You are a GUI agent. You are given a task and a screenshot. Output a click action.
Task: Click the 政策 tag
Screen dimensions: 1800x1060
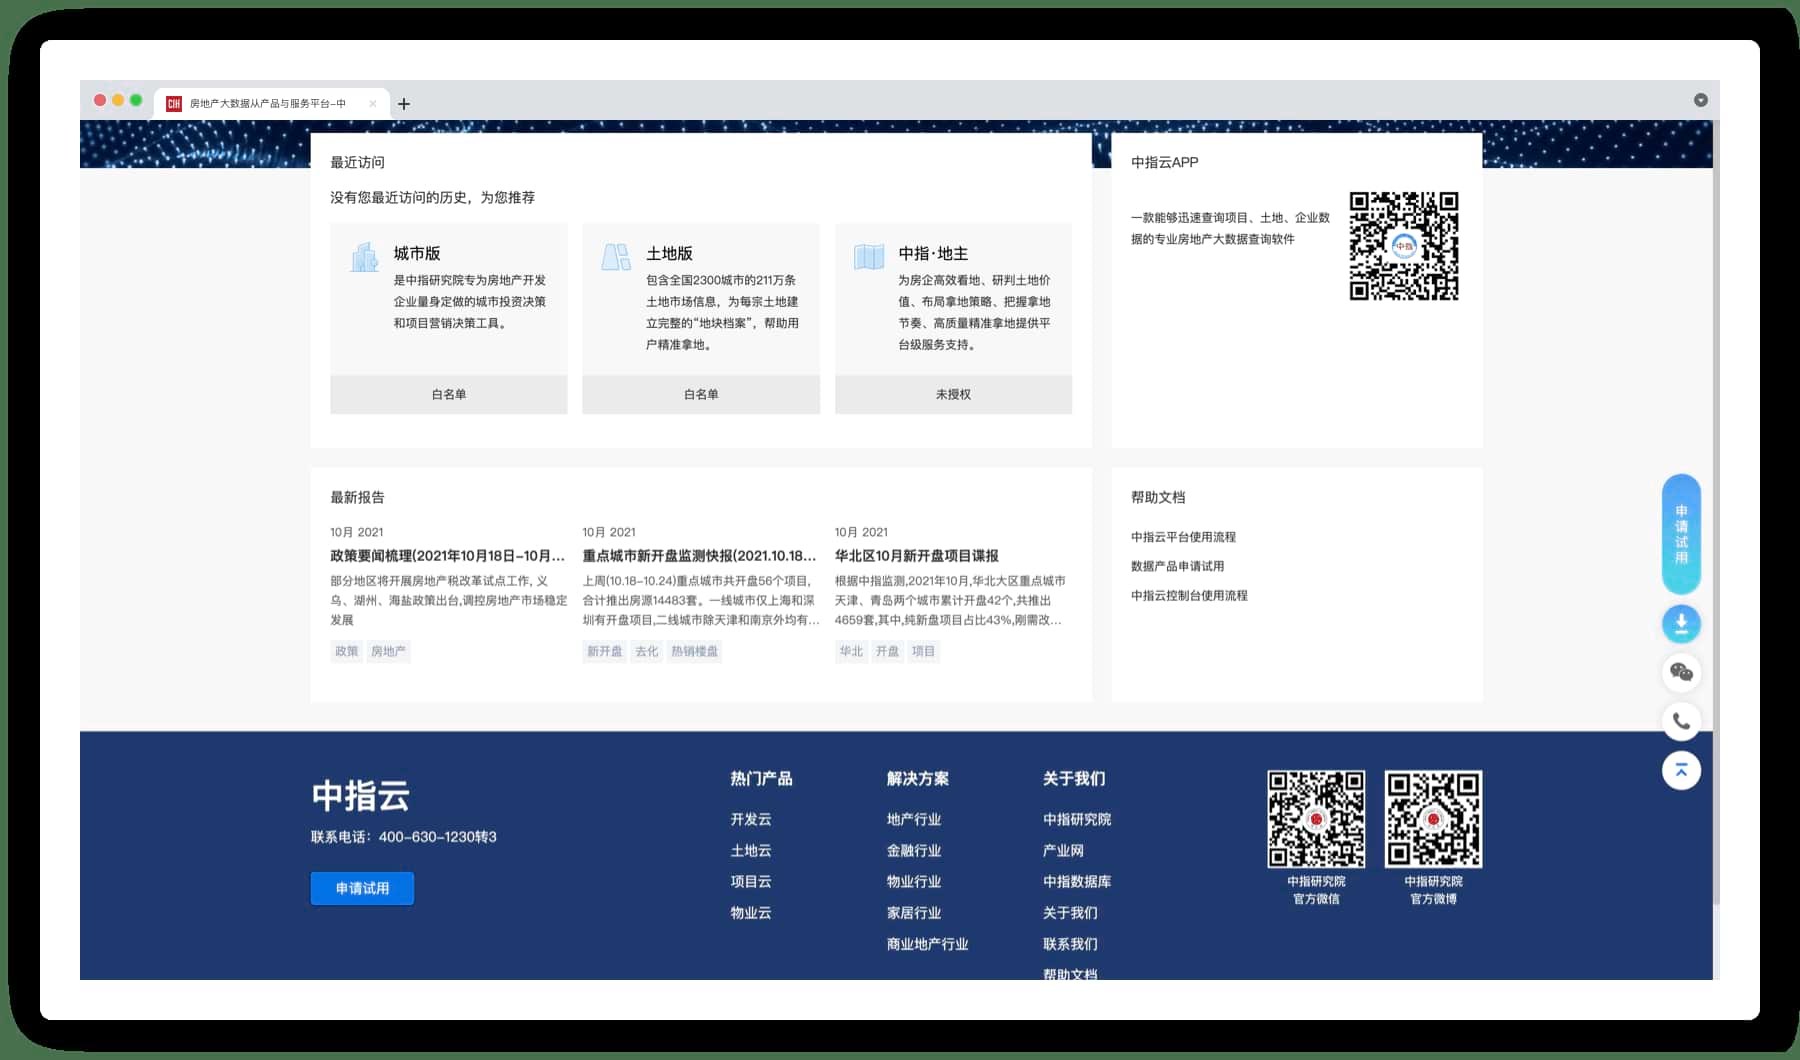point(346,651)
